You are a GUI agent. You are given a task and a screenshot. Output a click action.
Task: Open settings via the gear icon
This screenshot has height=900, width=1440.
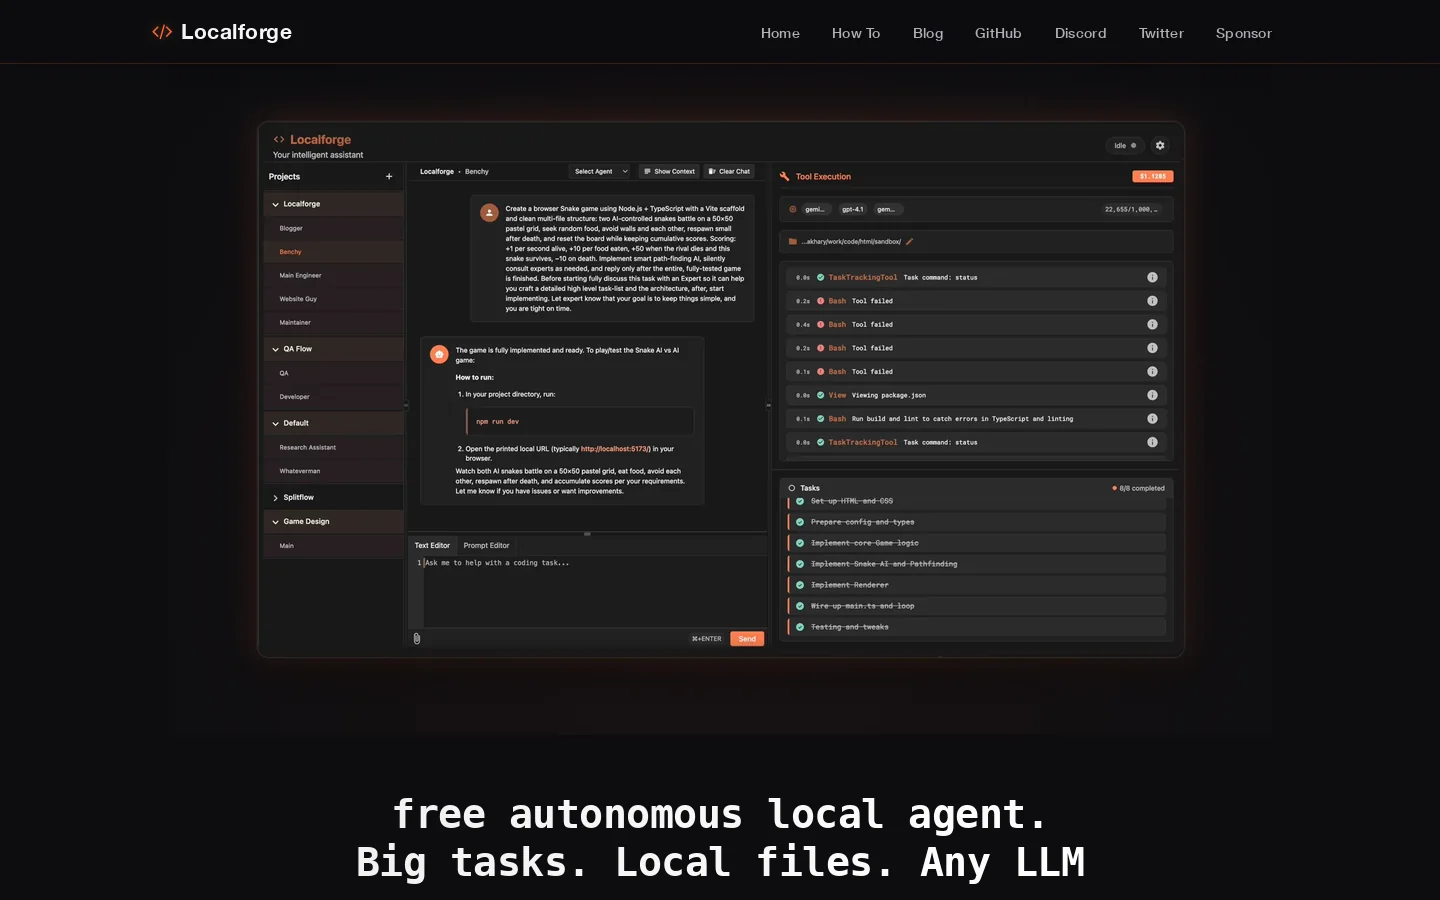[1160, 145]
